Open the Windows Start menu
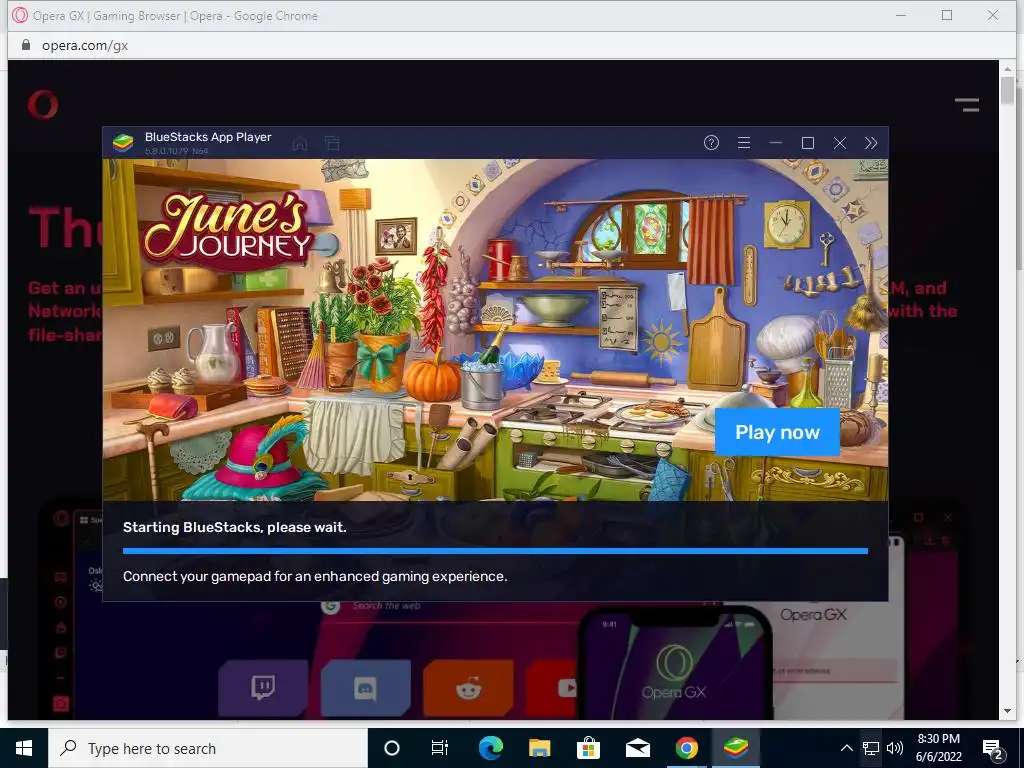1024x768 pixels. [24, 748]
